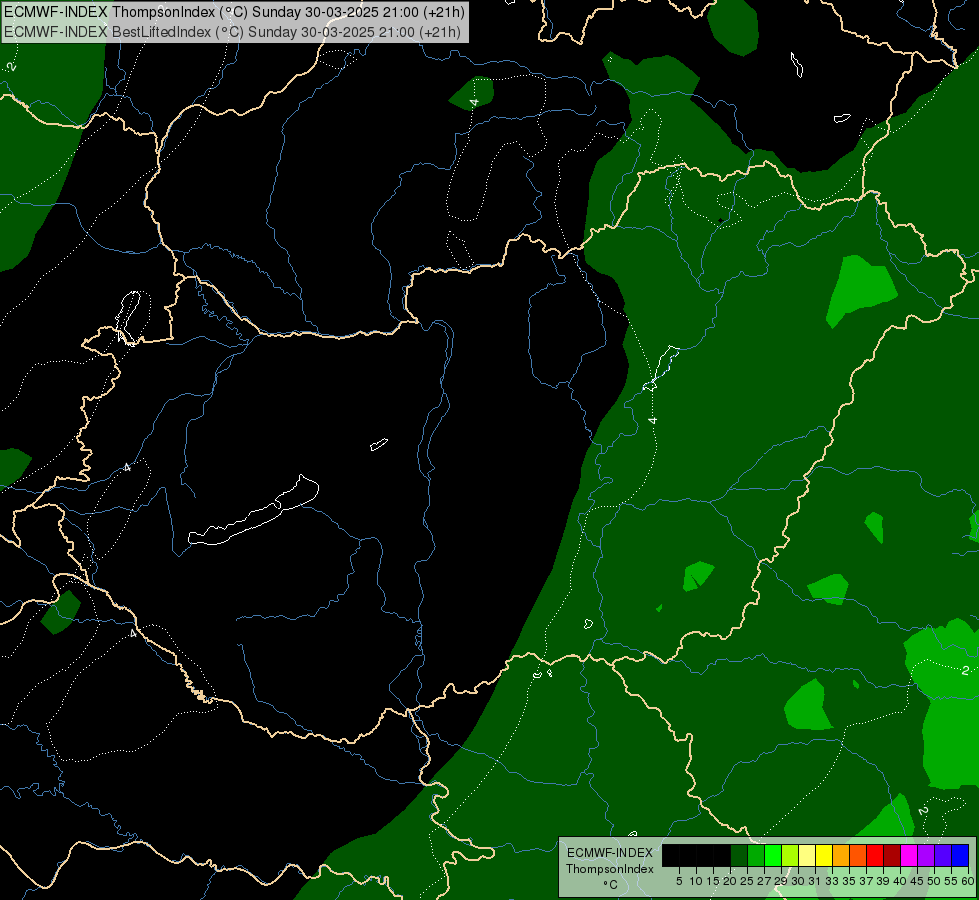Screen dimensions: 979x900
Task: Pick the pure yellow 31–33 legend swatch
Action: point(824,855)
